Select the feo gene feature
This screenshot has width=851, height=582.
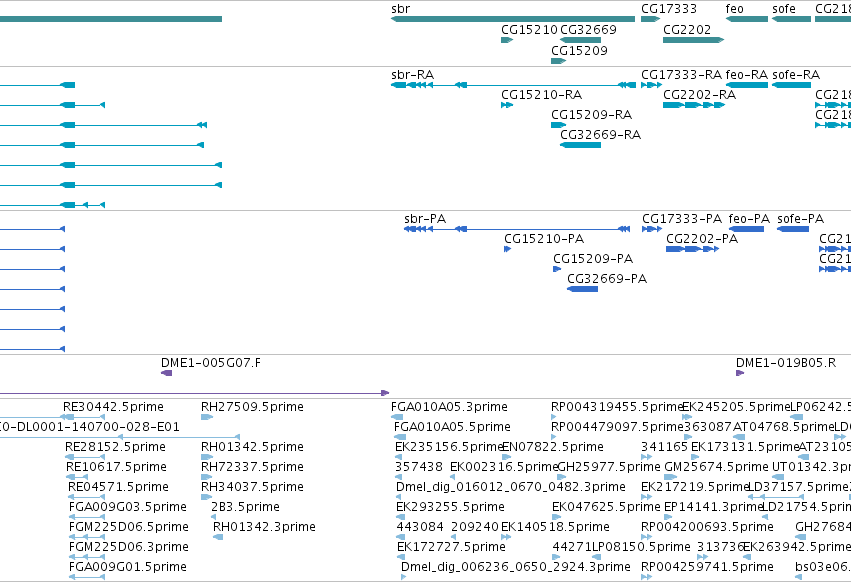[x=747, y=19]
